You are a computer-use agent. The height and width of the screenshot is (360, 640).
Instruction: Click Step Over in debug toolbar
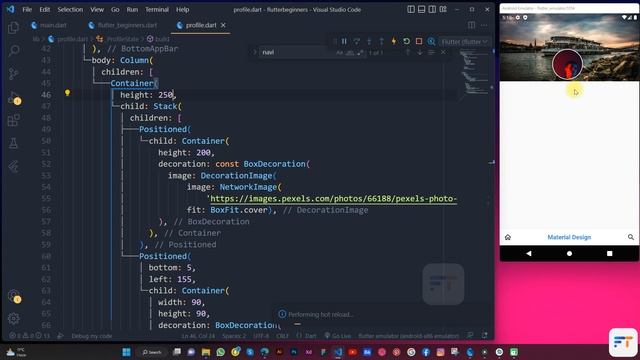coord(357,41)
